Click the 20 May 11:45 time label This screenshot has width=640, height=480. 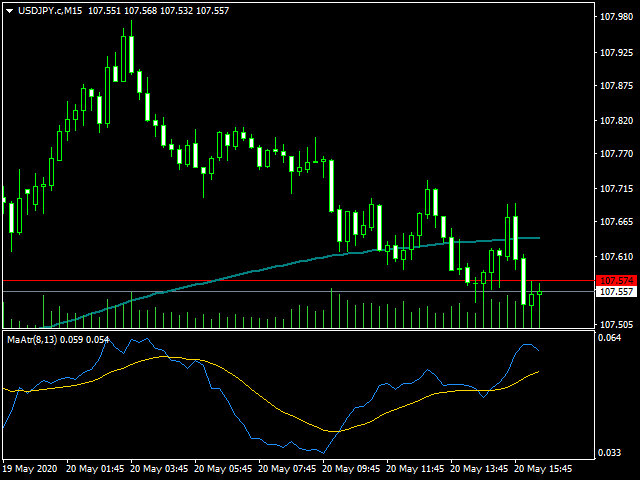tap(416, 469)
